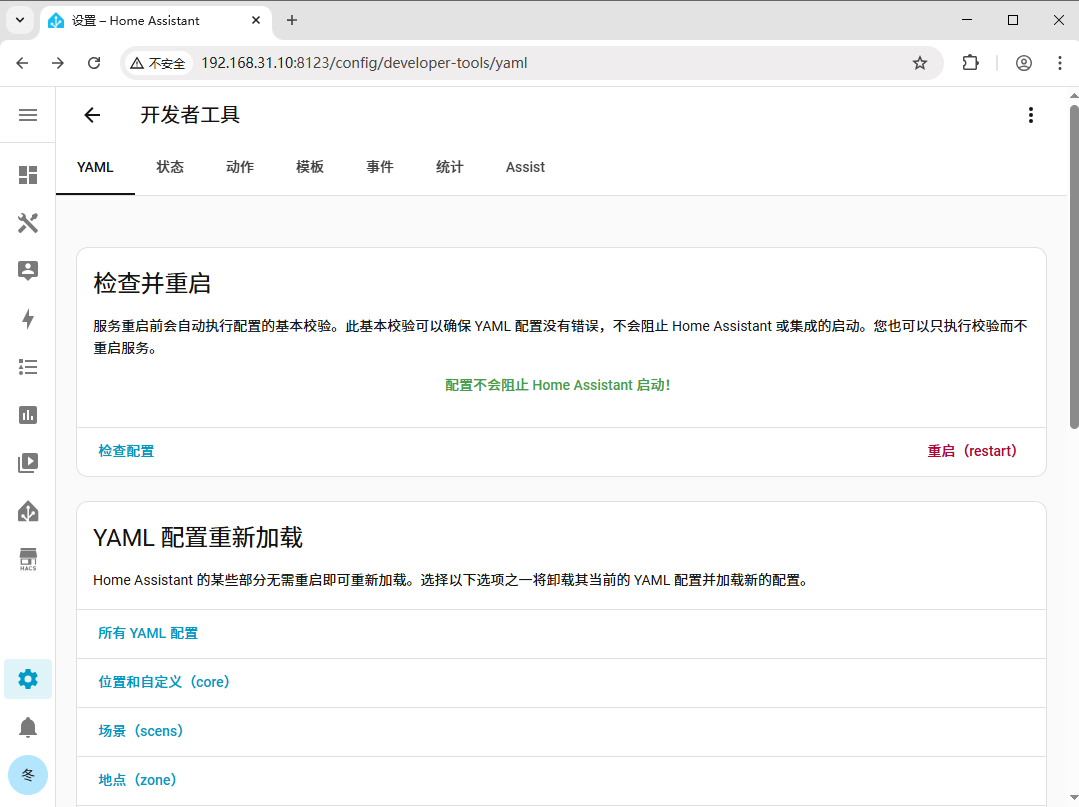
Task: Click the 不安全 security warning chip
Action: (x=158, y=63)
